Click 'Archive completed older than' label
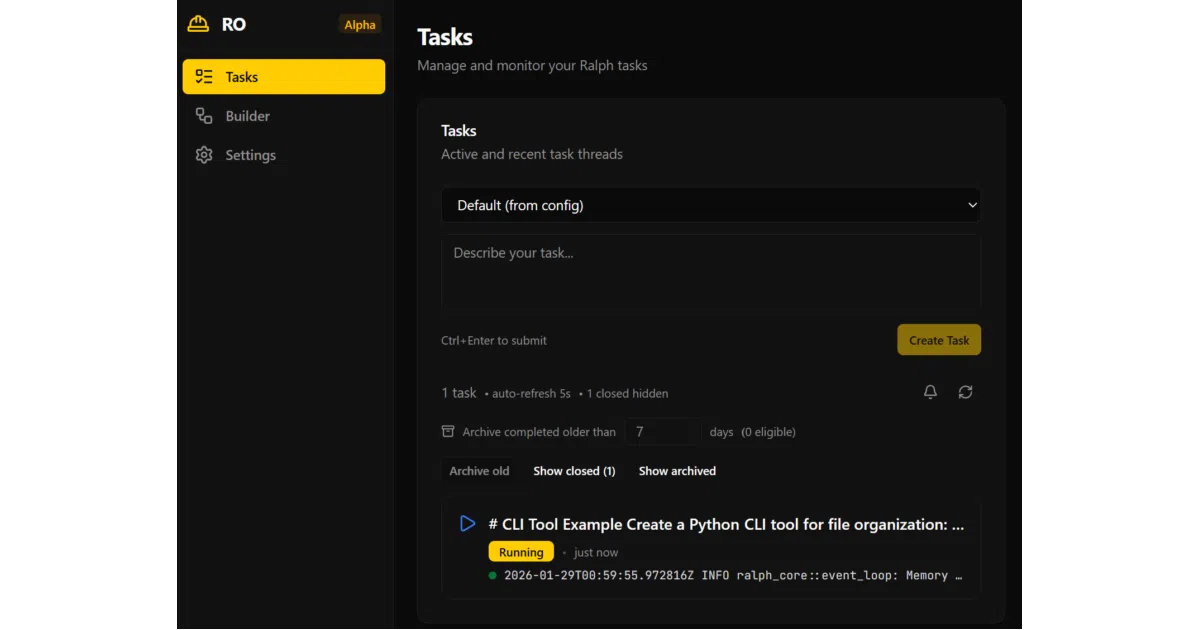Image resolution: width=1200 pixels, height=630 pixels. coord(539,432)
